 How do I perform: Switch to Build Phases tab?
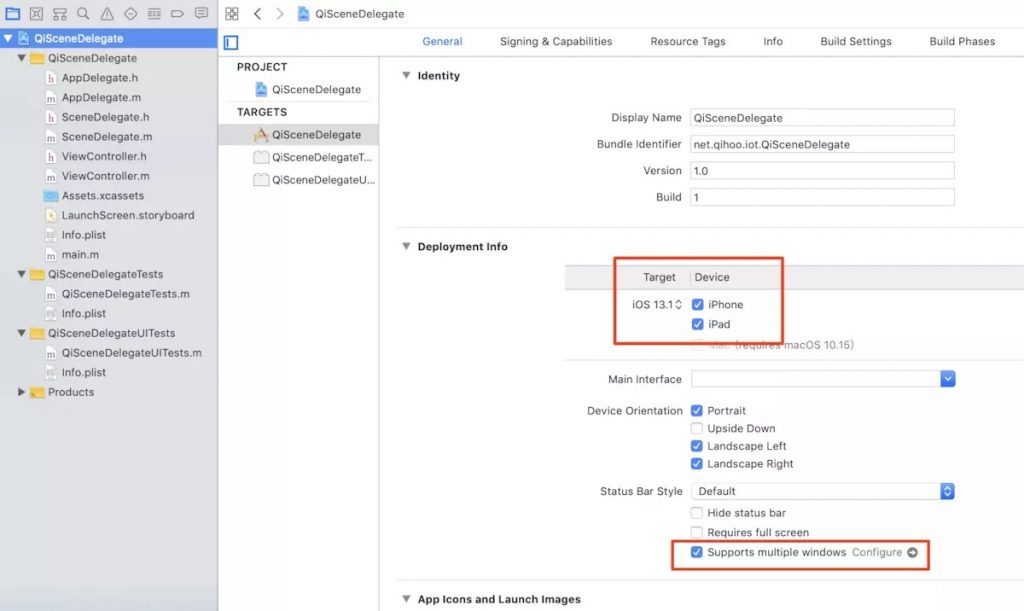962,41
